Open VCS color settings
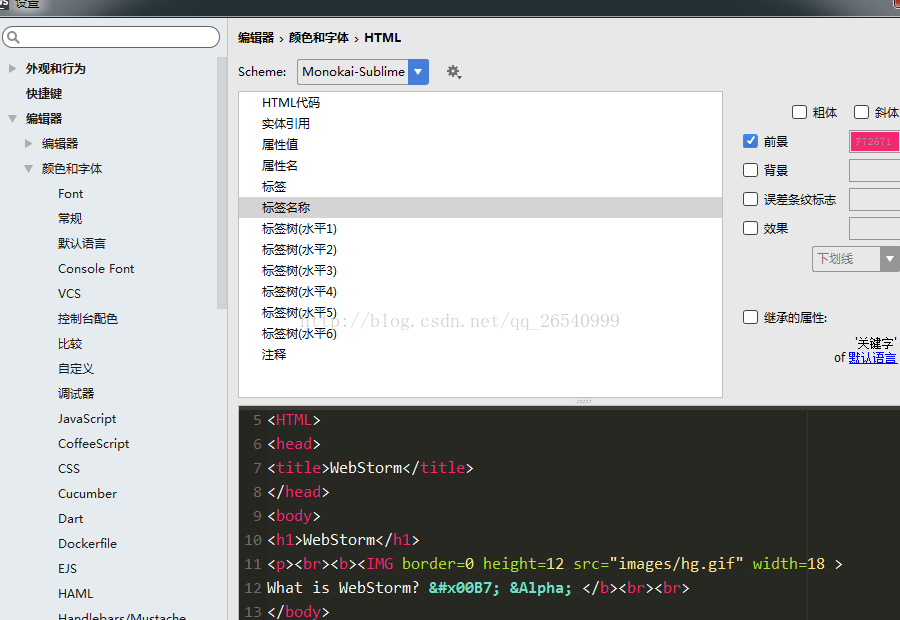The height and width of the screenshot is (620, 900). (69, 294)
